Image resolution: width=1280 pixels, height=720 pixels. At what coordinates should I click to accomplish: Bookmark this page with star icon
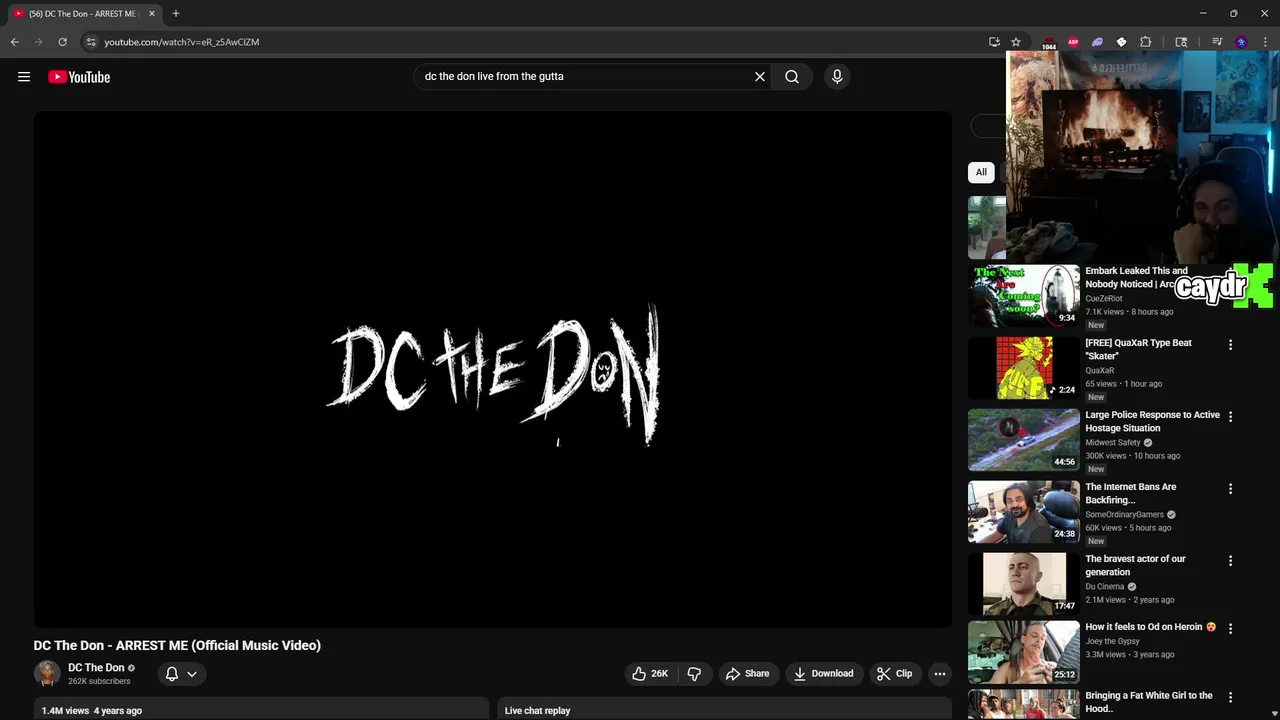point(1016,42)
